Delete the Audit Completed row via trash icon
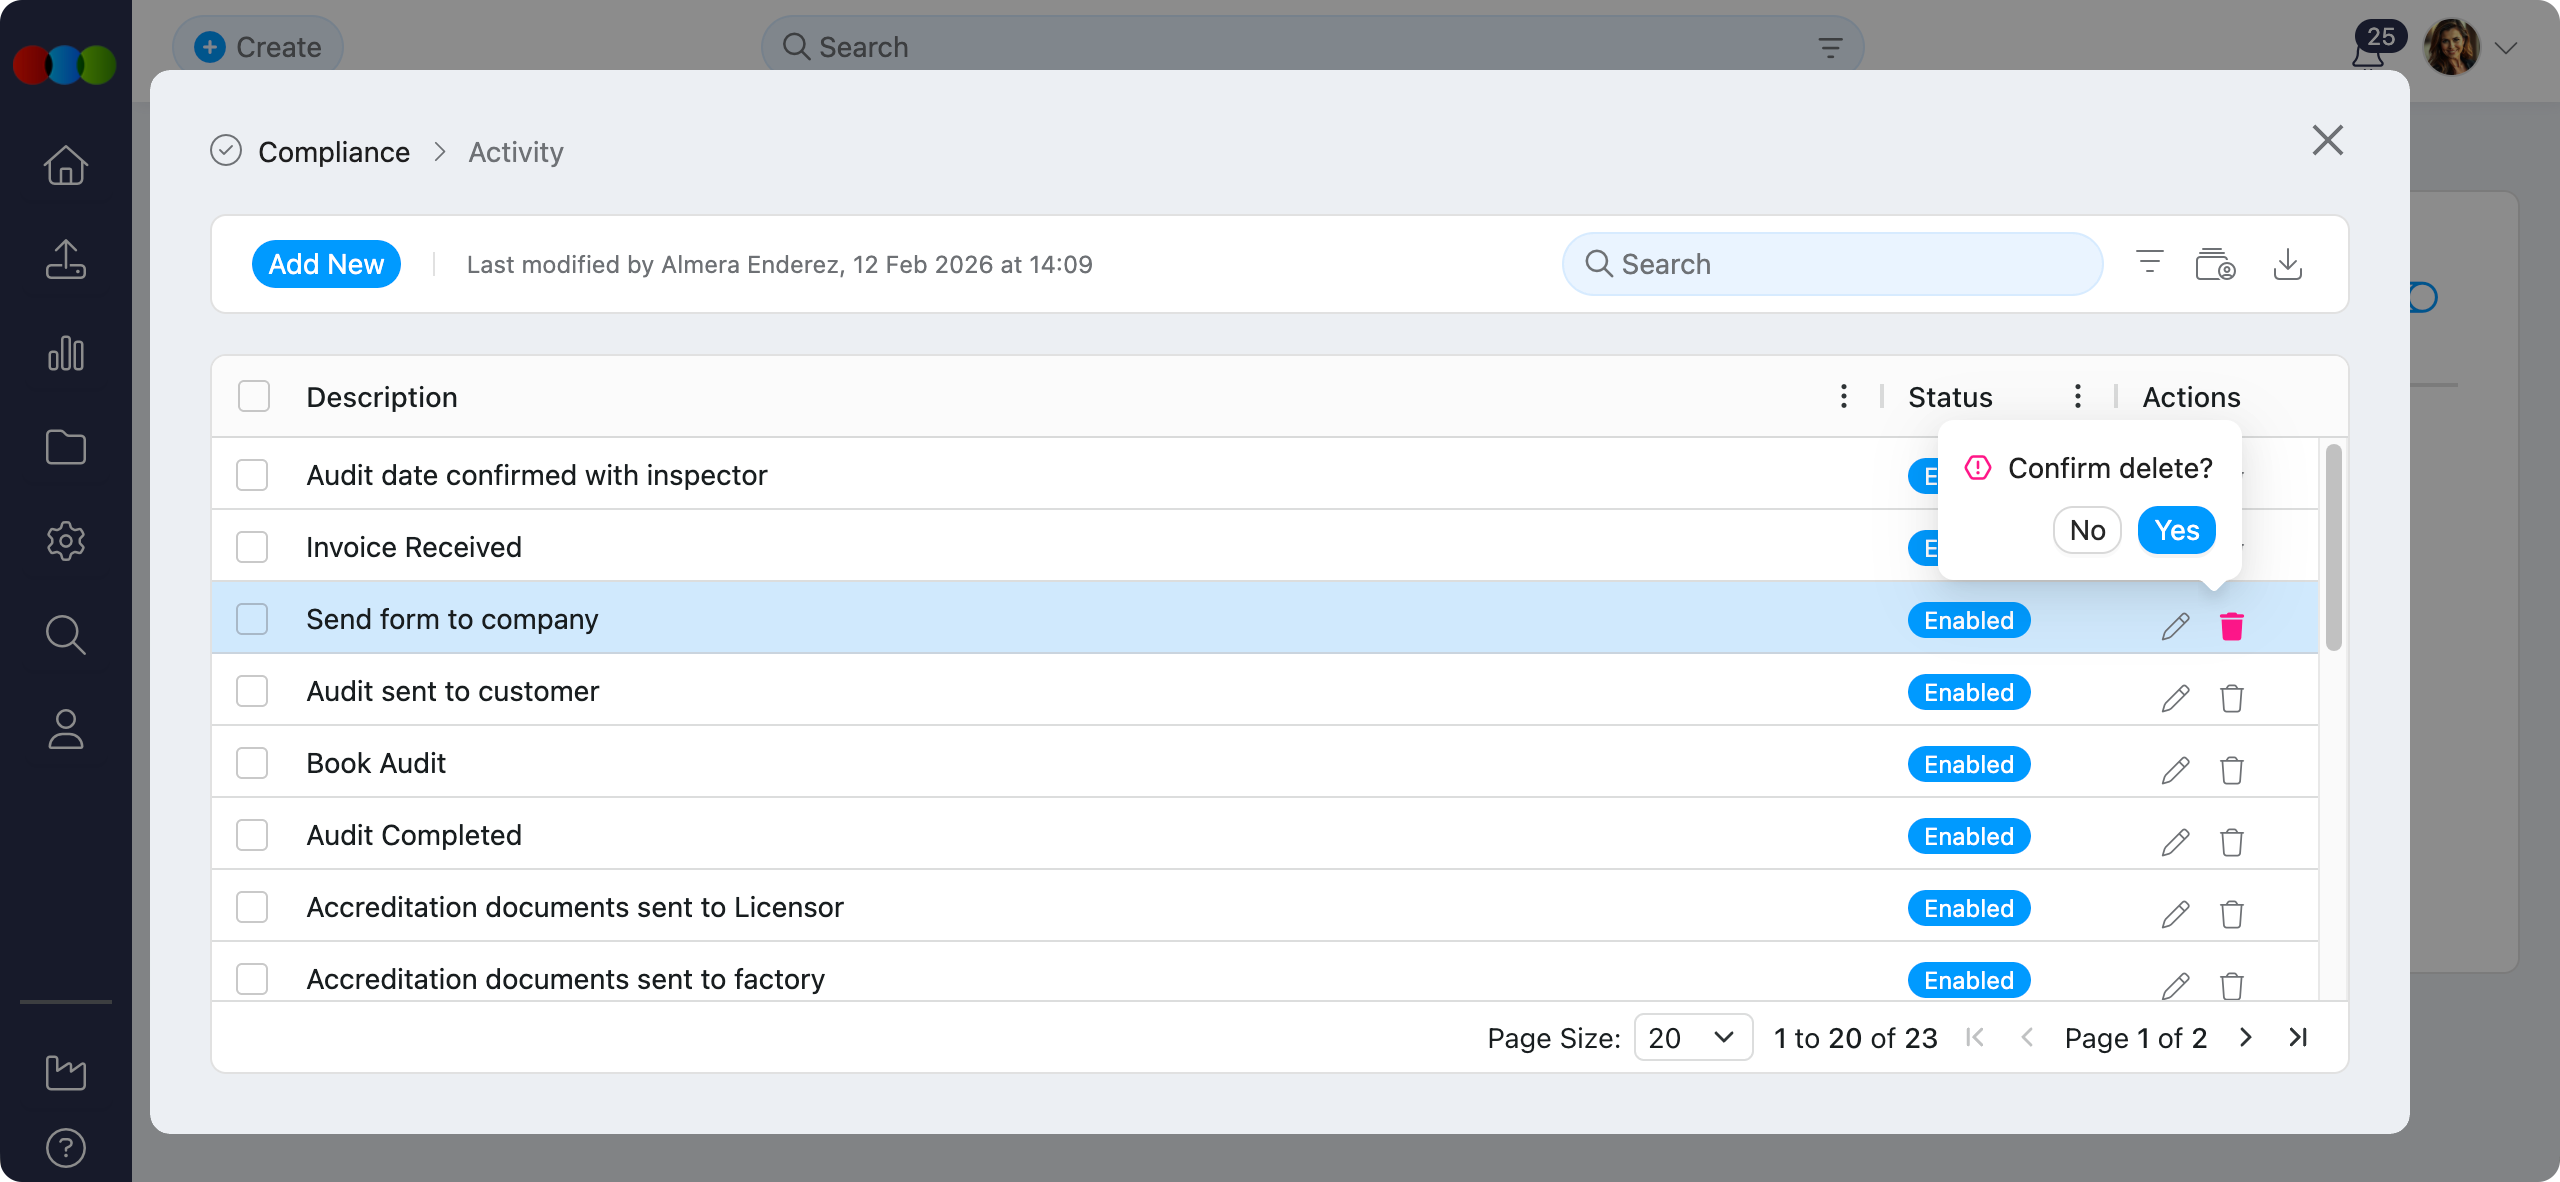 2231,842
